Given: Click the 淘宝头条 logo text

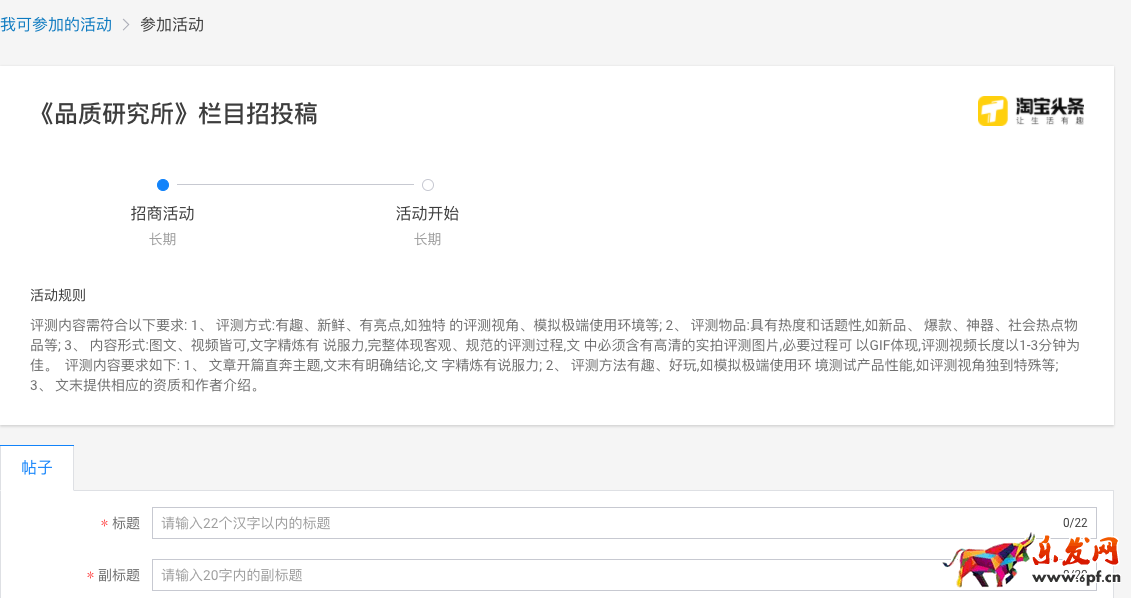Looking at the screenshot, I should coord(1049,108).
